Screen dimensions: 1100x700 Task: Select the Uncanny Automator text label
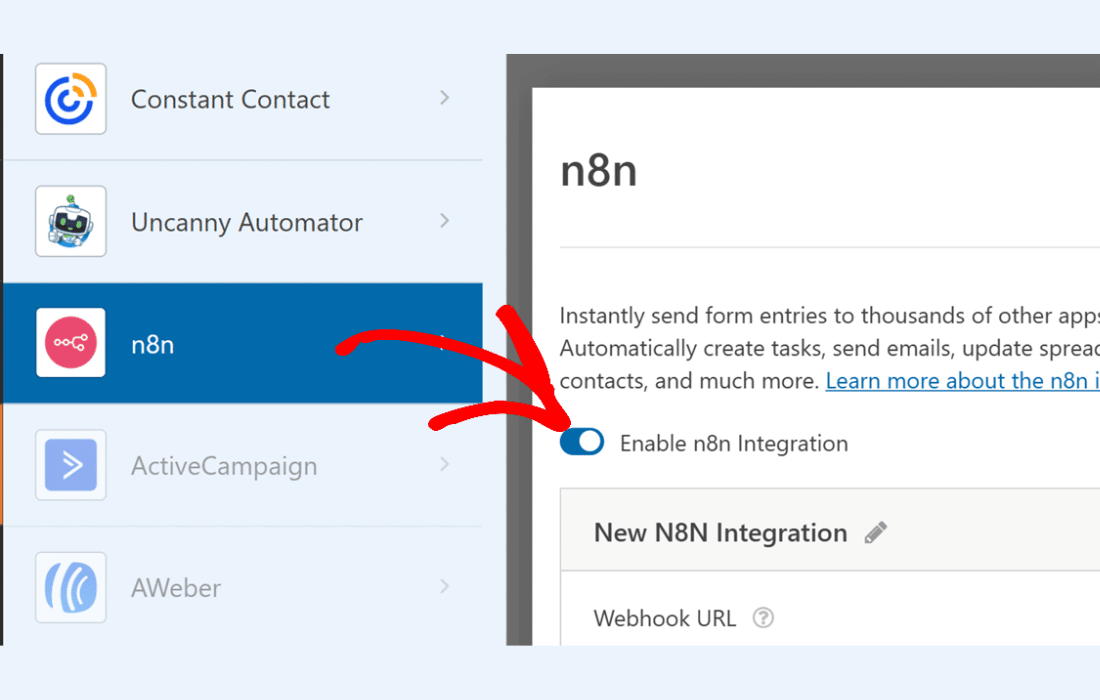coord(246,222)
